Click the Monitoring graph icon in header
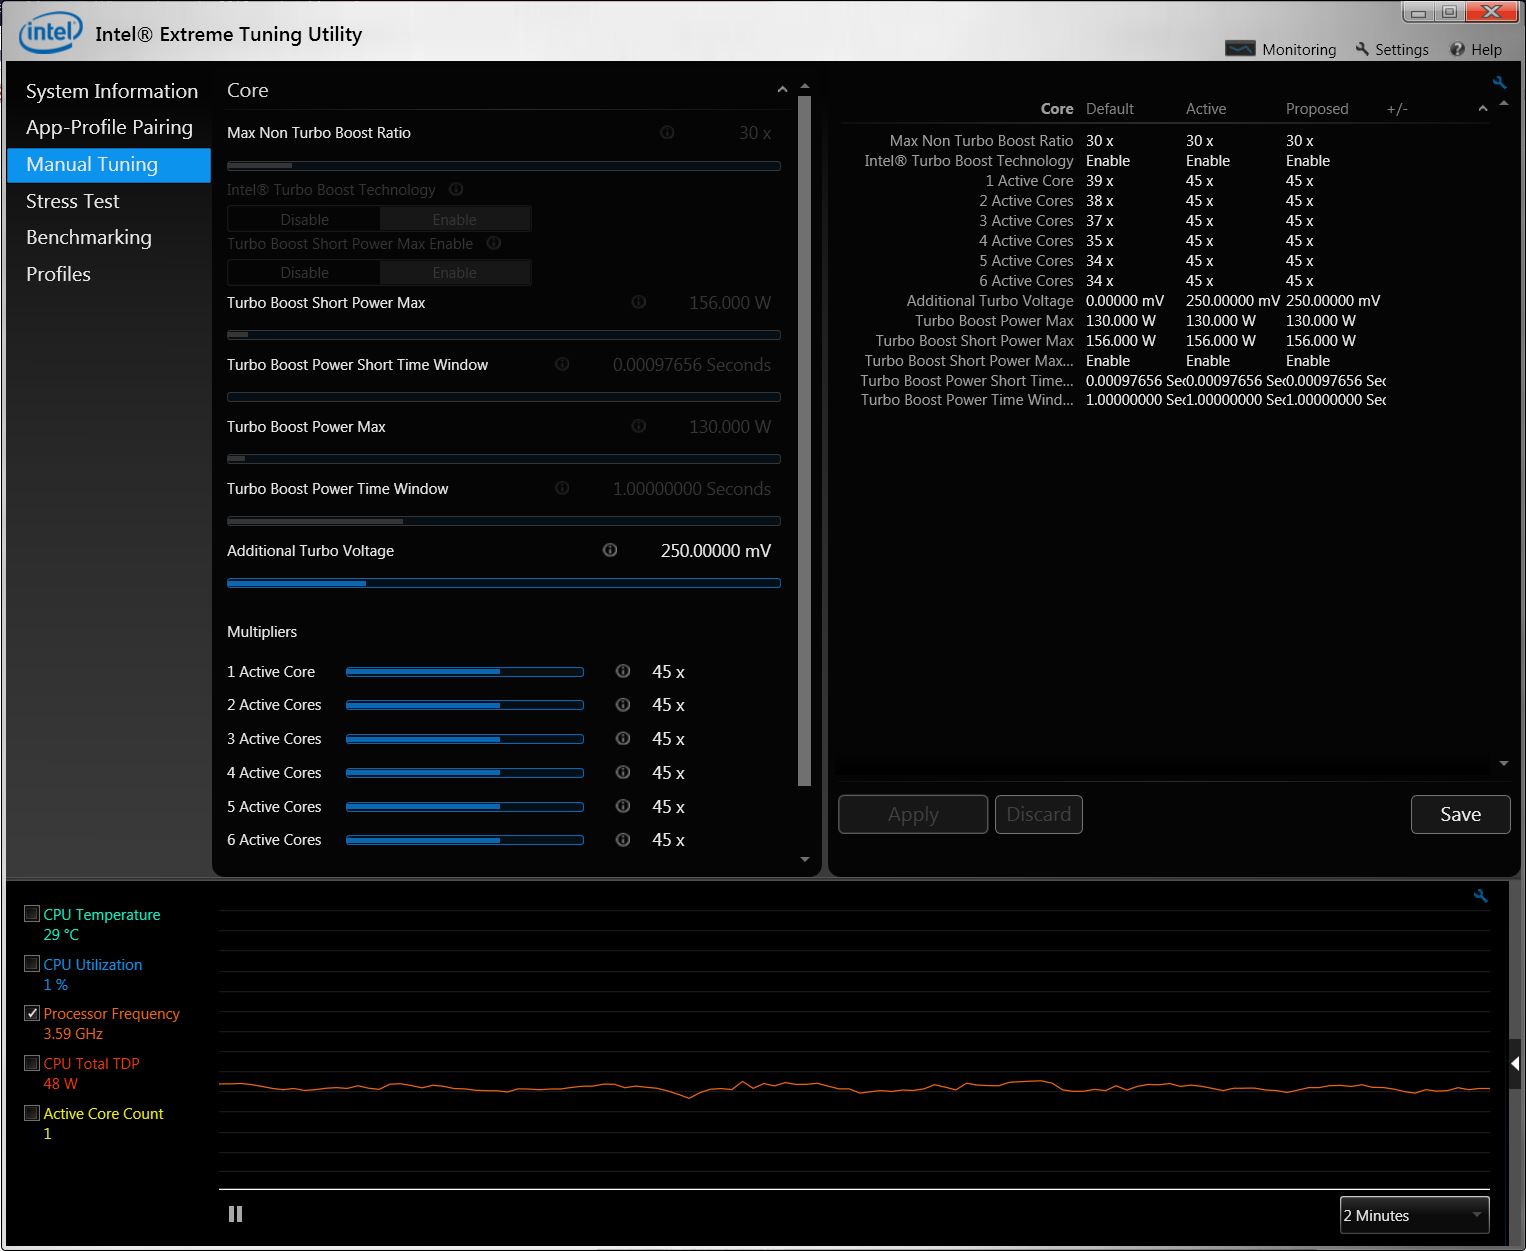The image size is (1526, 1251). tap(1240, 49)
